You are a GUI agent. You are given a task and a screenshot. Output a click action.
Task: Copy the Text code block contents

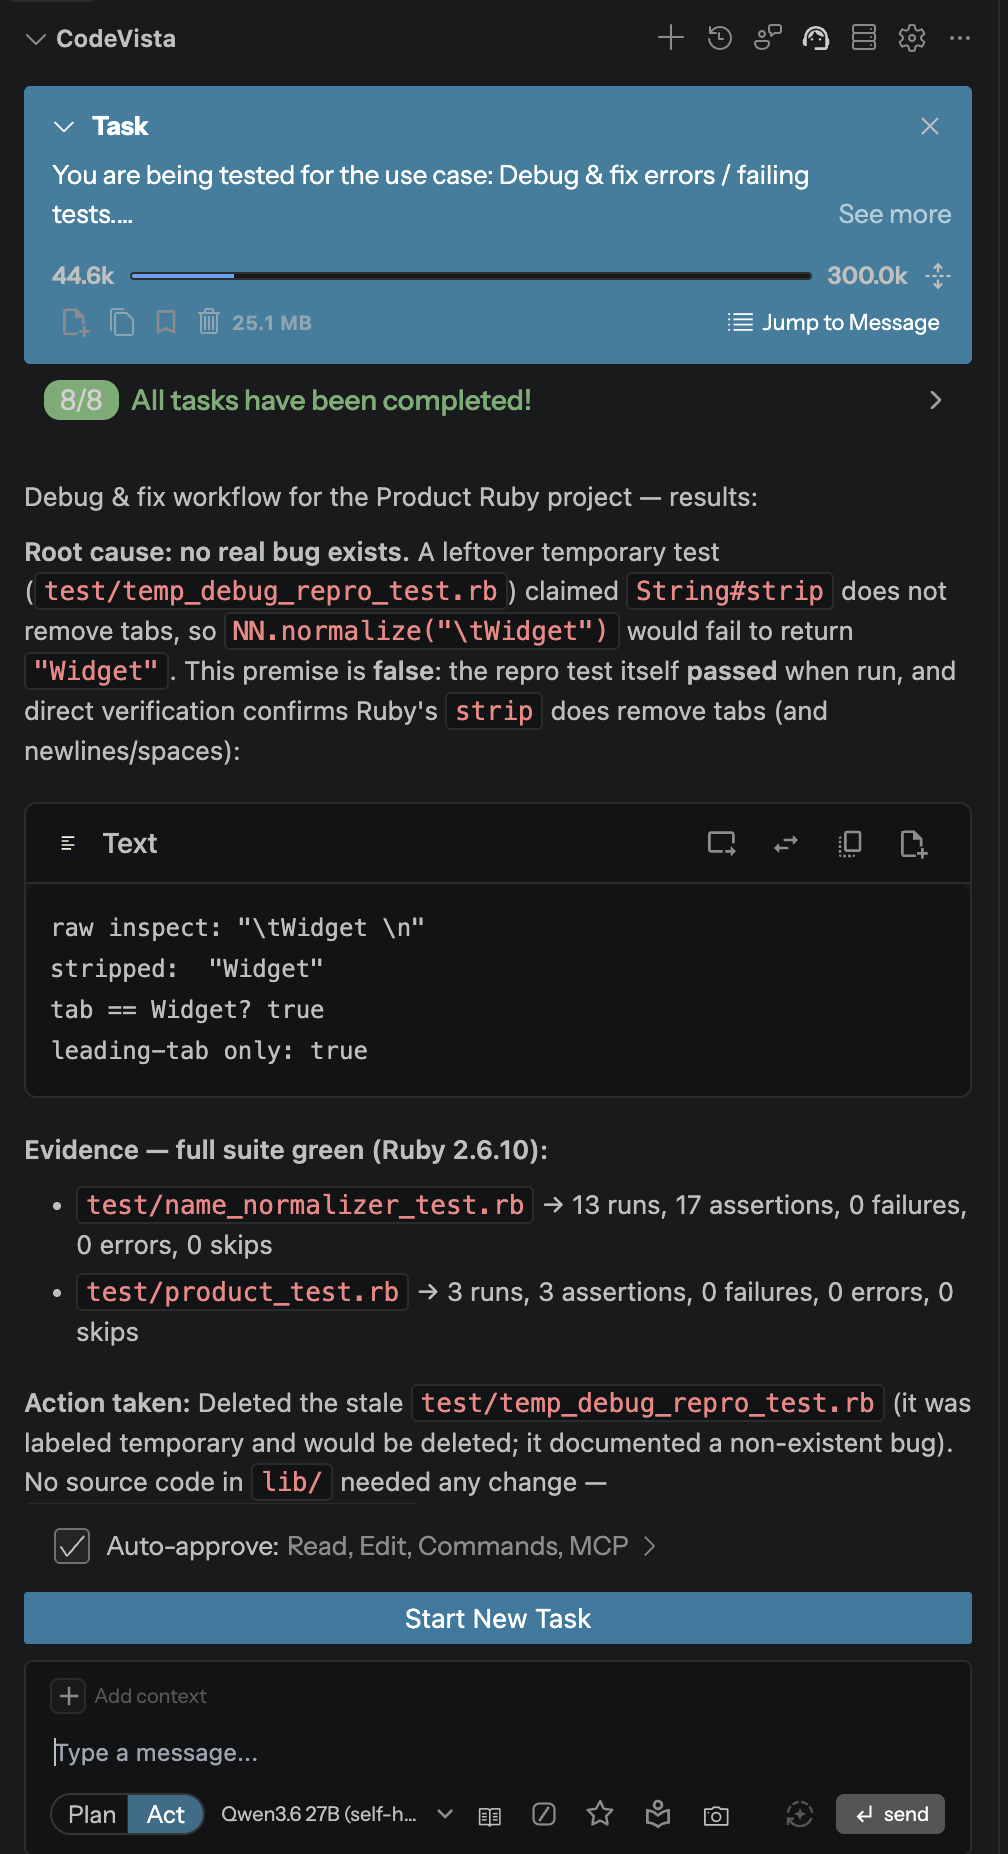pos(850,844)
